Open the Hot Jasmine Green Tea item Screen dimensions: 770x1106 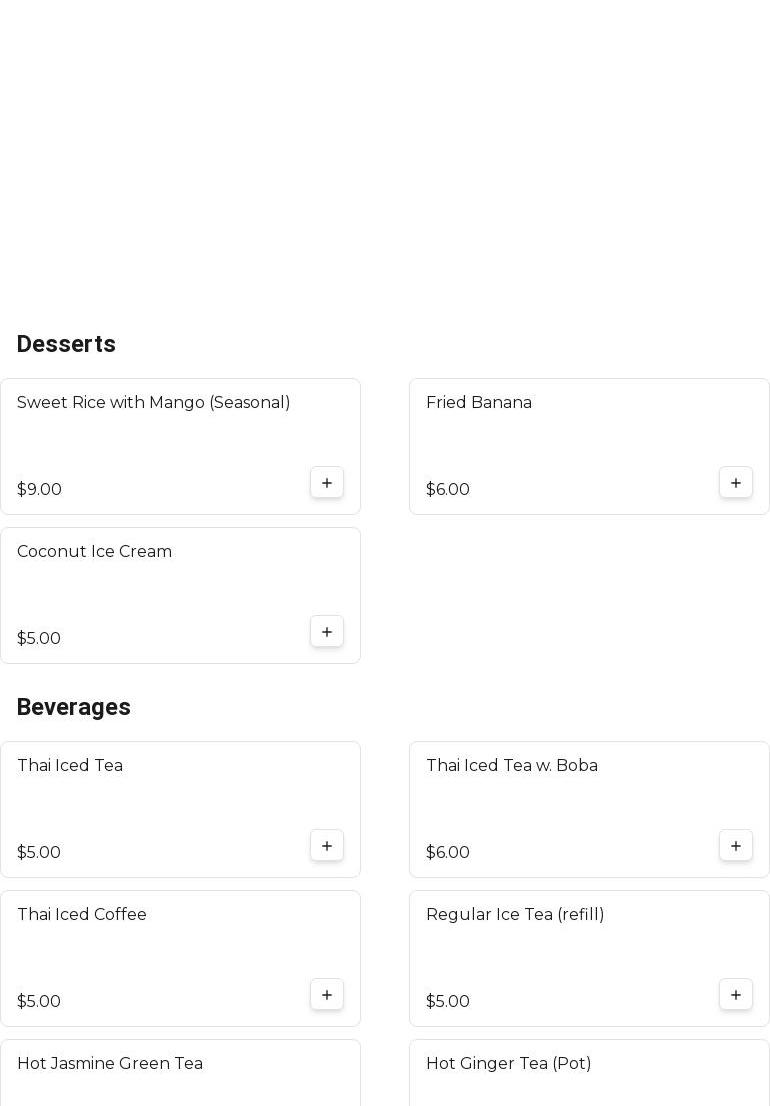coord(110,1064)
